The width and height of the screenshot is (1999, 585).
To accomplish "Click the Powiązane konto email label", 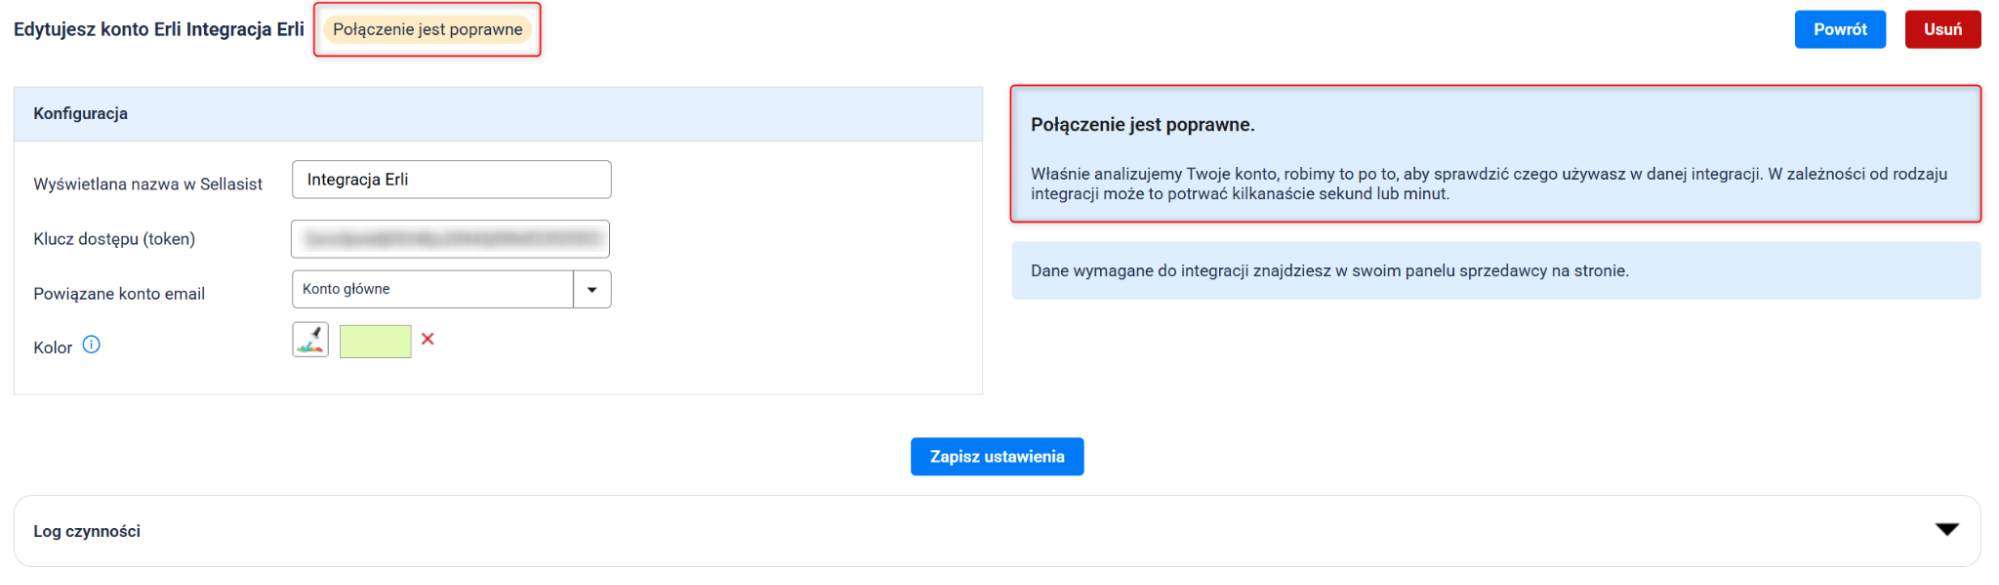I will pos(119,294).
